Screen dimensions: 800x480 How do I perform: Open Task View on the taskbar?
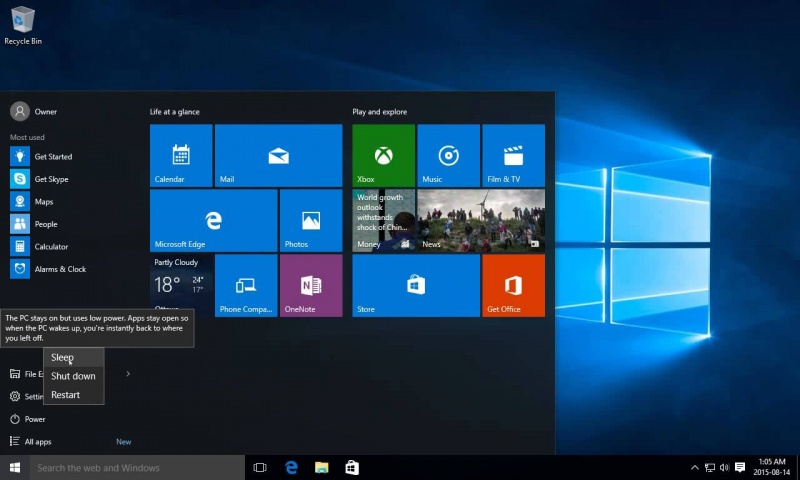(260, 468)
